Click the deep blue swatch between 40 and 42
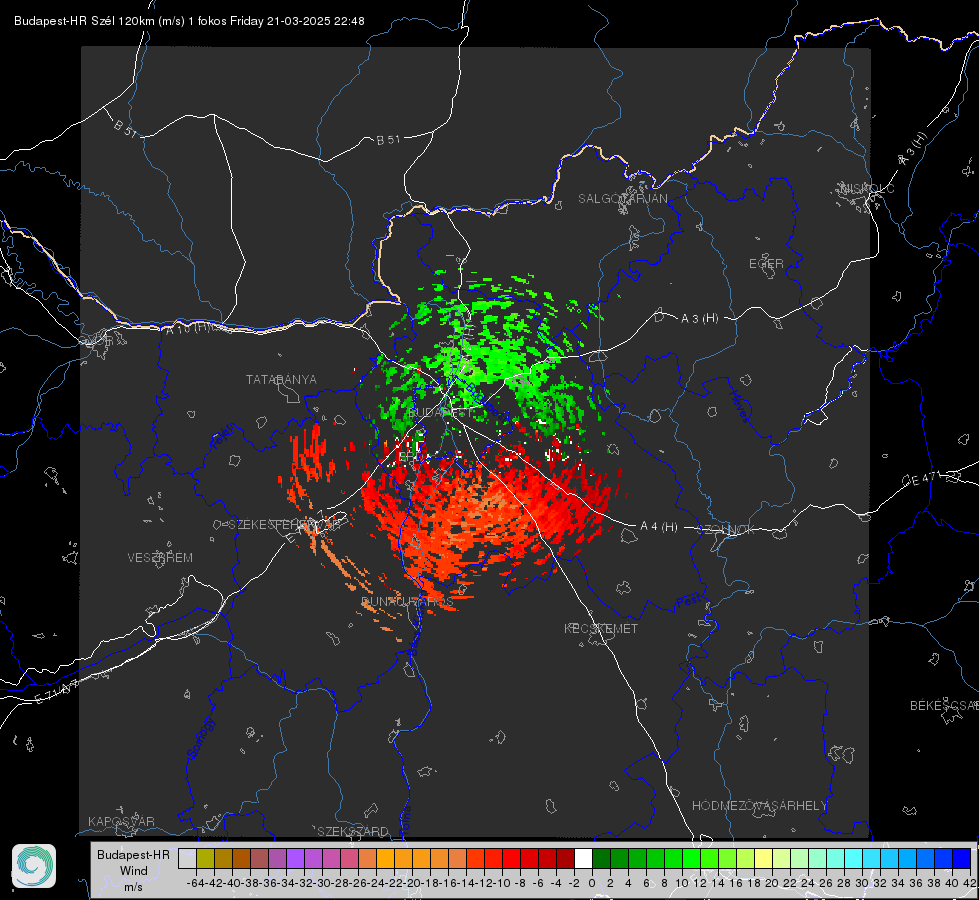Screen dimensions: 979x900 click(x=962, y=858)
